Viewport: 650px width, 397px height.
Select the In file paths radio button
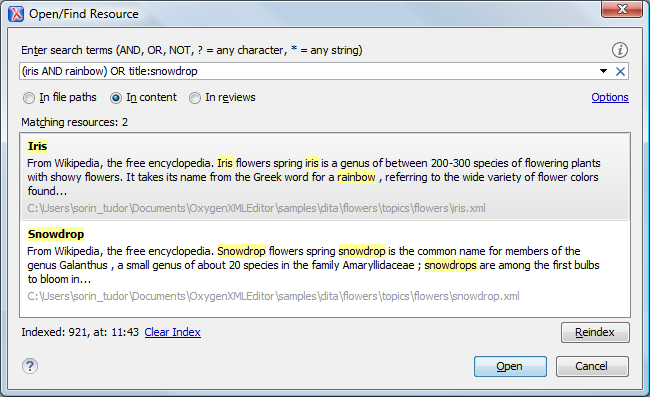[x=29, y=98]
